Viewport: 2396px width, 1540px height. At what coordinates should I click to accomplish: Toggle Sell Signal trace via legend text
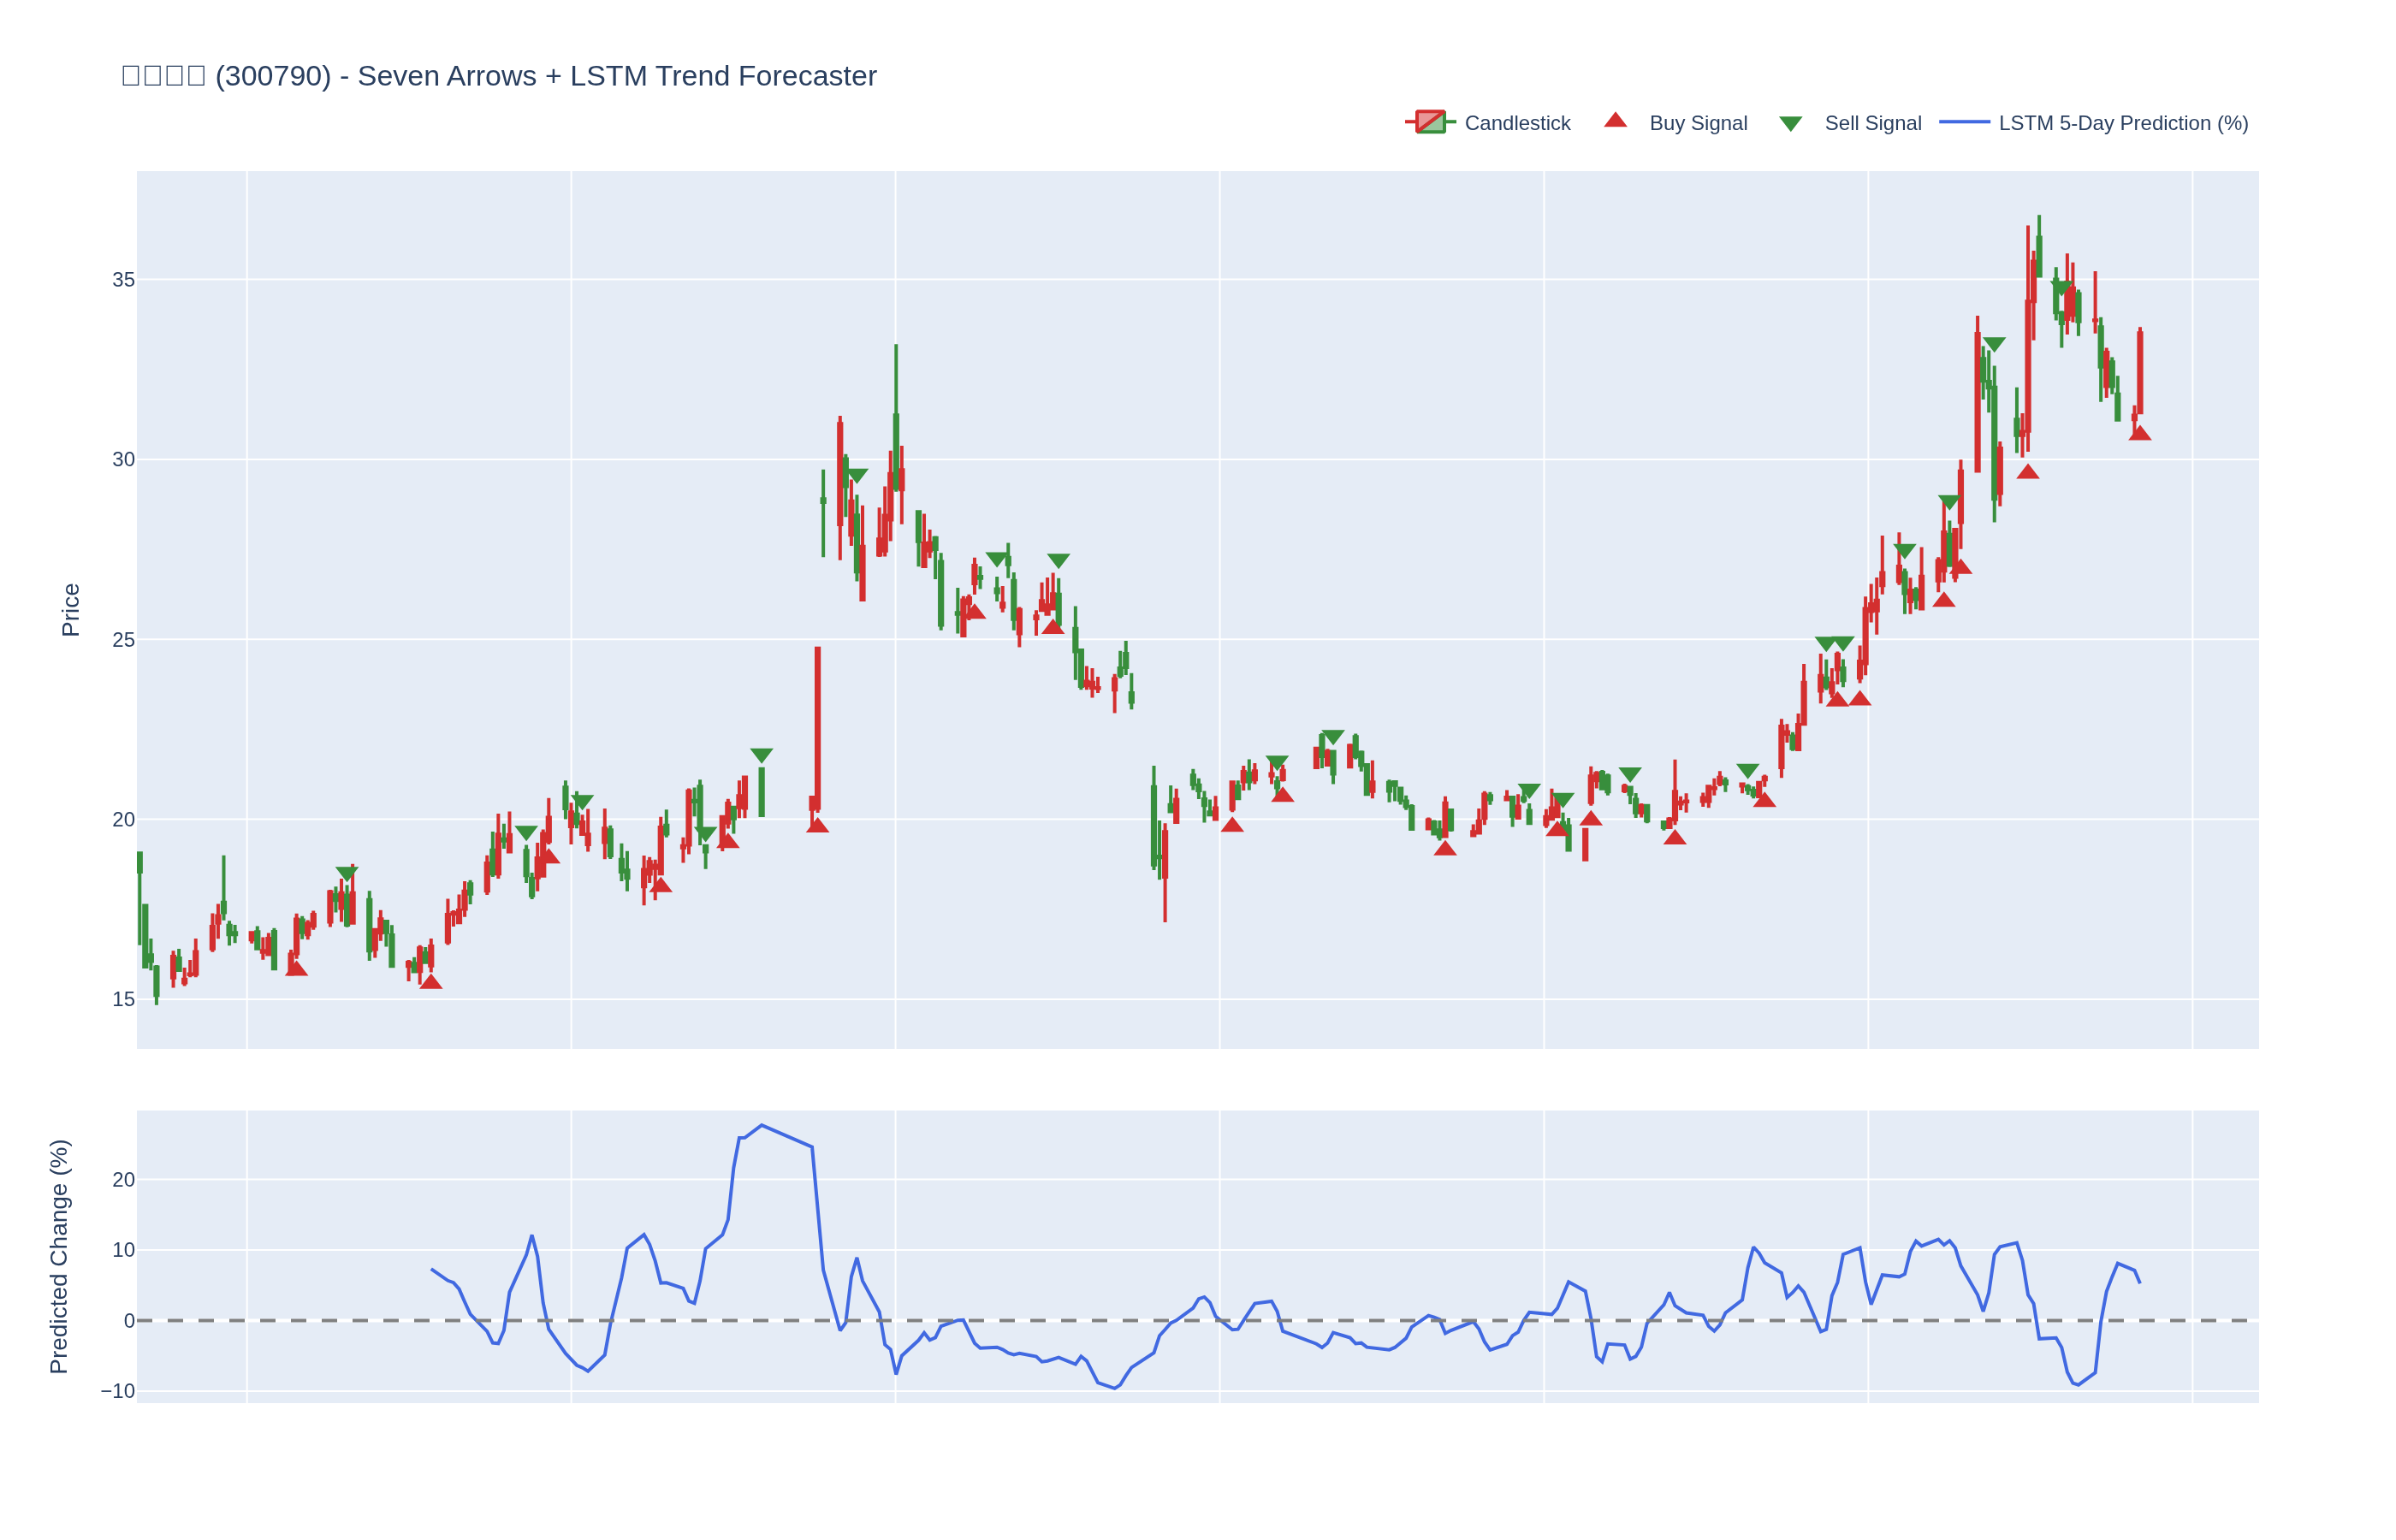pyautogui.click(x=1872, y=123)
